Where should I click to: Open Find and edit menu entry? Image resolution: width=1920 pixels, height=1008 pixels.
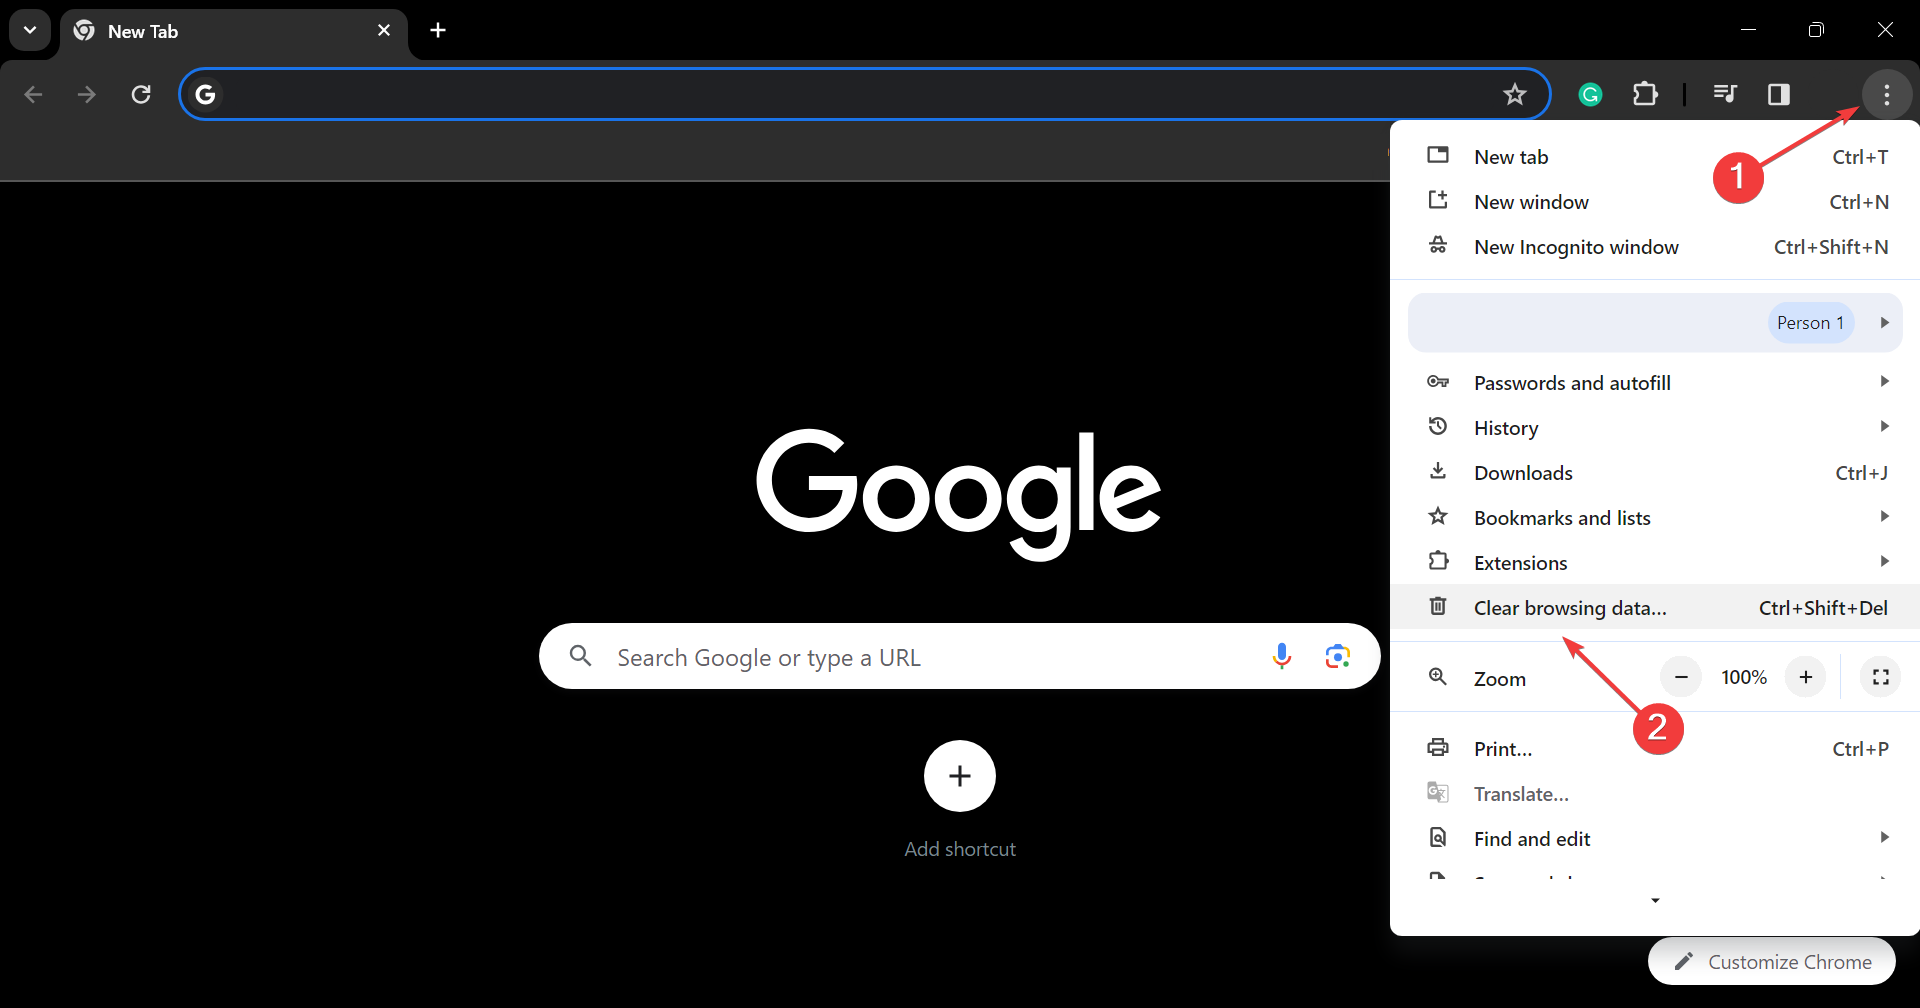[1655, 839]
